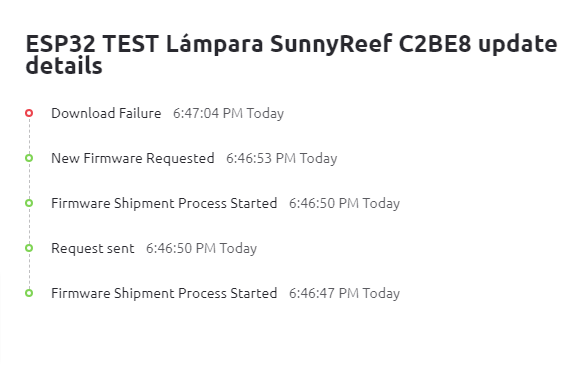Click the green Request sent status marker
Viewport: 583px width, 381px height.
pyautogui.click(x=29, y=248)
